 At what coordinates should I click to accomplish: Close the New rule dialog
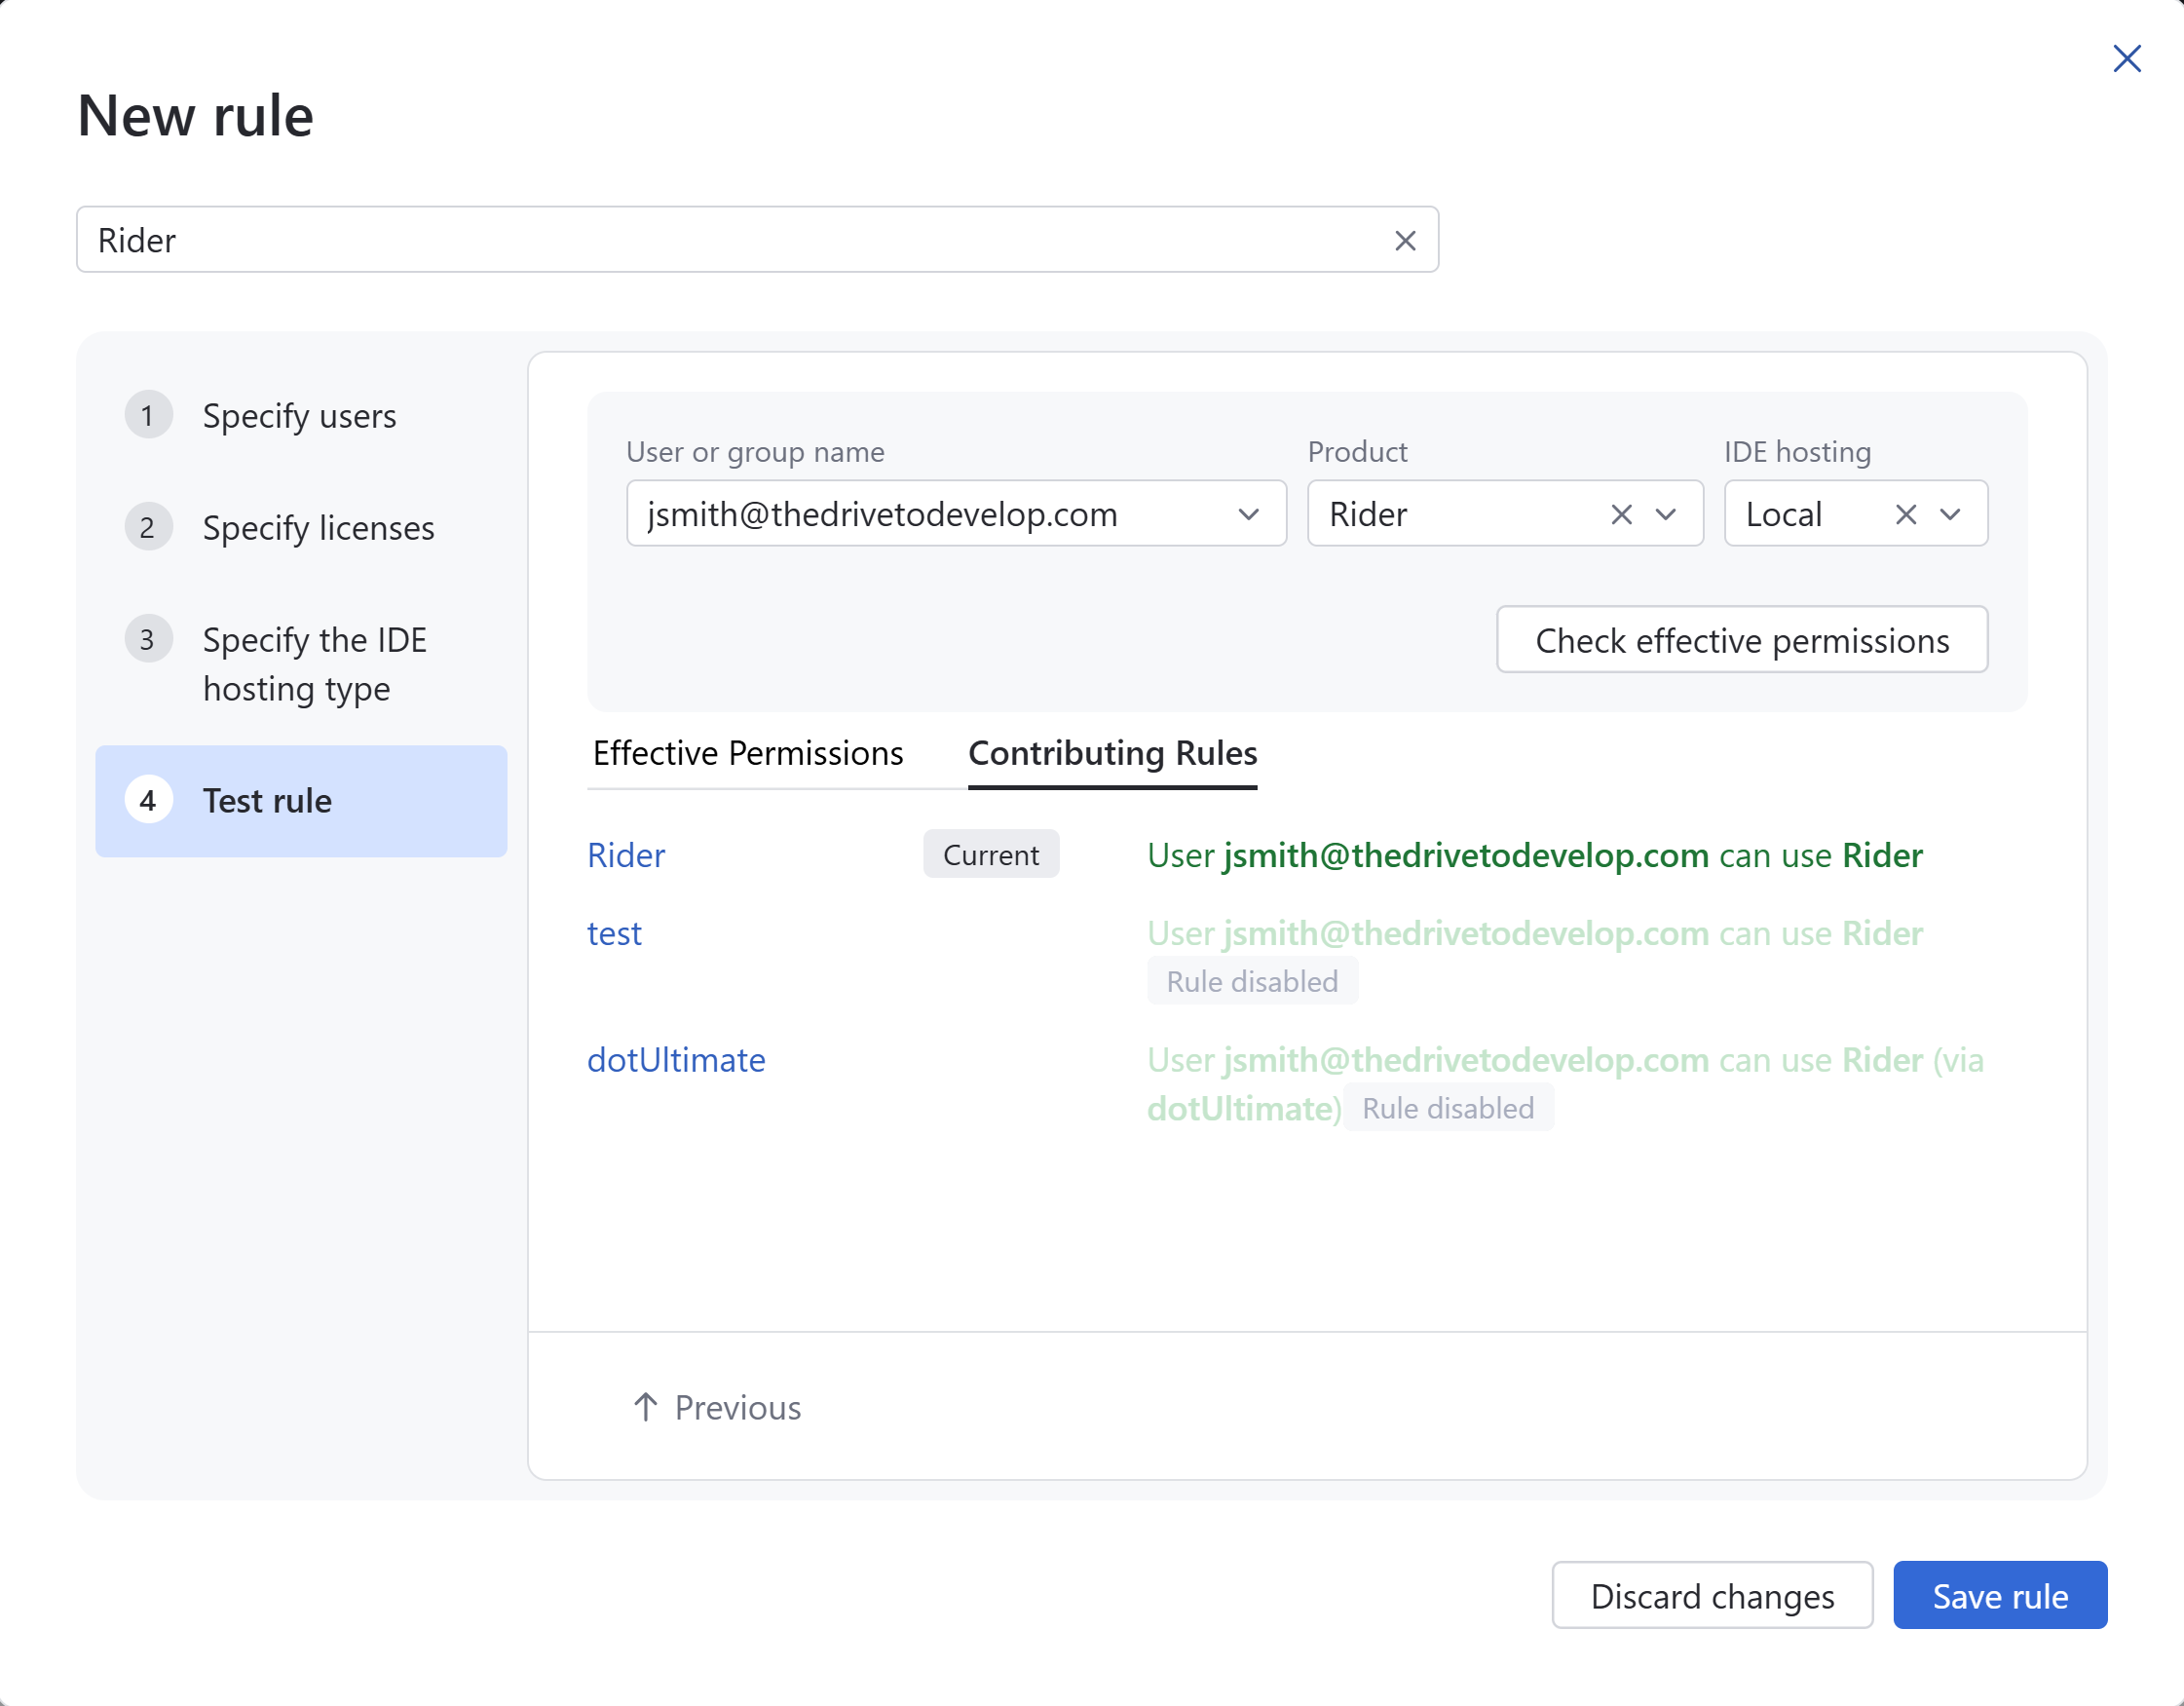(x=2126, y=59)
